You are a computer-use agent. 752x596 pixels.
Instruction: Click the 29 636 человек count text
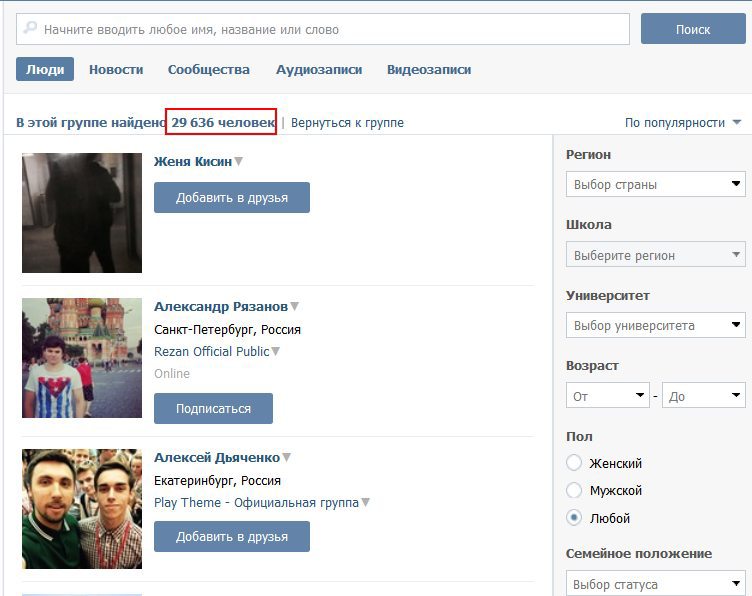[x=223, y=122]
